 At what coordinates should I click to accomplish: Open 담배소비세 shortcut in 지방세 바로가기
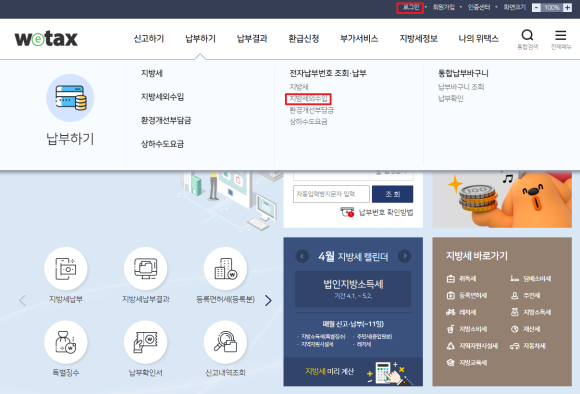[531, 279]
